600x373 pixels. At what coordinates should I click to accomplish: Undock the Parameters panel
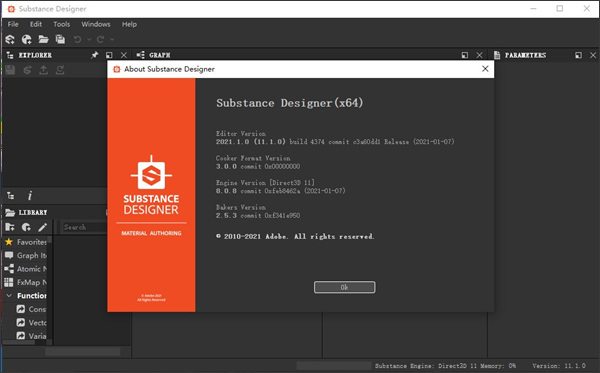[578, 55]
